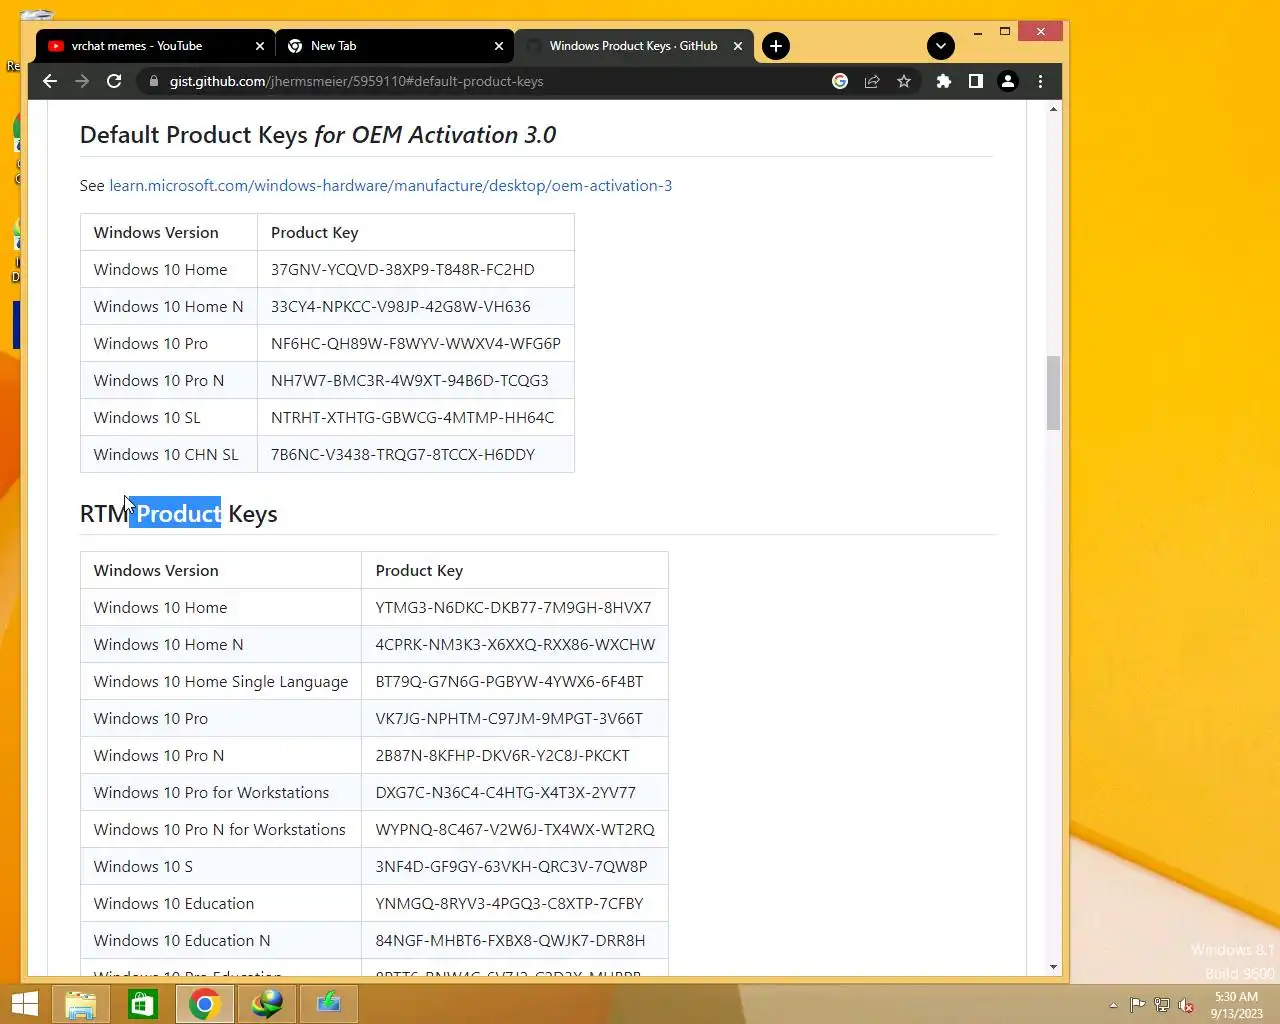
Task: Click the scrollbar down arrow
Action: 1053,967
